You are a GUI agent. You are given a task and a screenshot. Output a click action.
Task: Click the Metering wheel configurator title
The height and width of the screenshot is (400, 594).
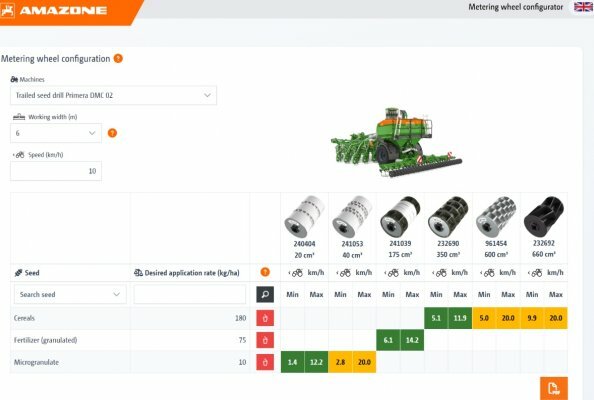point(516,7)
